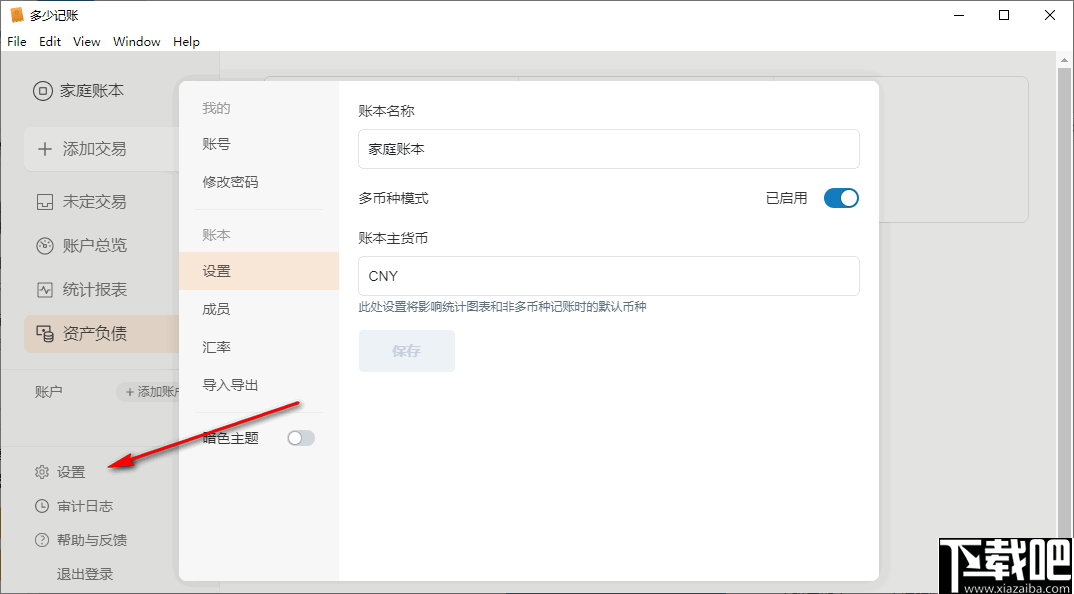Open 审计日志 with its clock icon

pyautogui.click(x=41, y=506)
